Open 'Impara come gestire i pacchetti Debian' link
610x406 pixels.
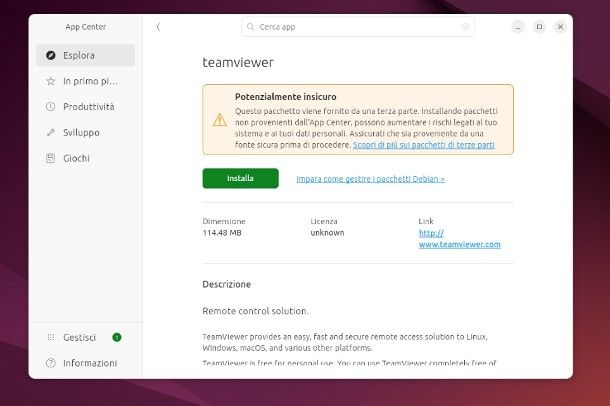pyautogui.click(x=370, y=179)
